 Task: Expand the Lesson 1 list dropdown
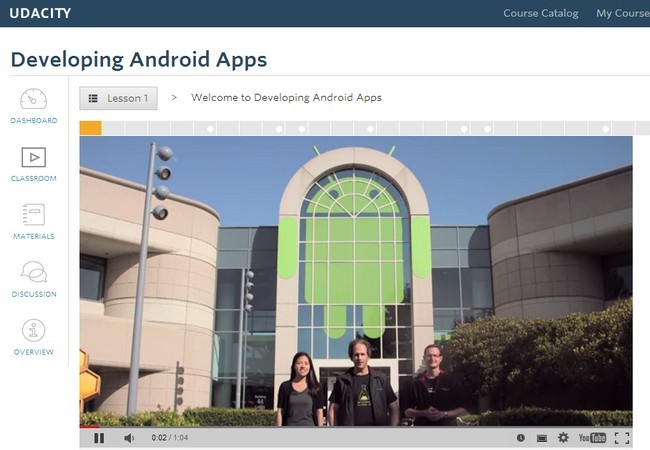click(119, 98)
